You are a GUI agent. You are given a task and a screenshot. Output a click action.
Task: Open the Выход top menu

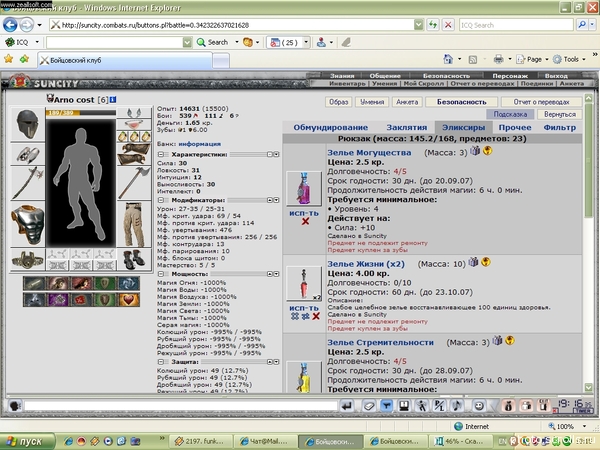556,76
